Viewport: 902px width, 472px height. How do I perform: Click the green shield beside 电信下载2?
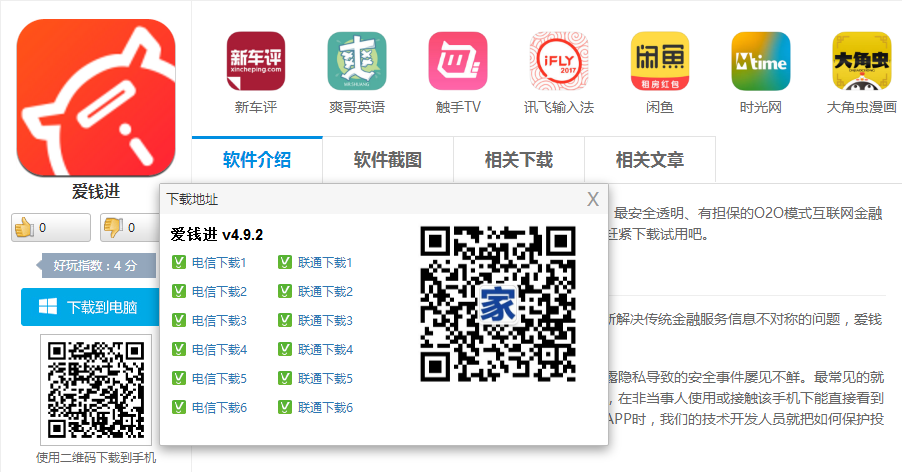coord(179,291)
